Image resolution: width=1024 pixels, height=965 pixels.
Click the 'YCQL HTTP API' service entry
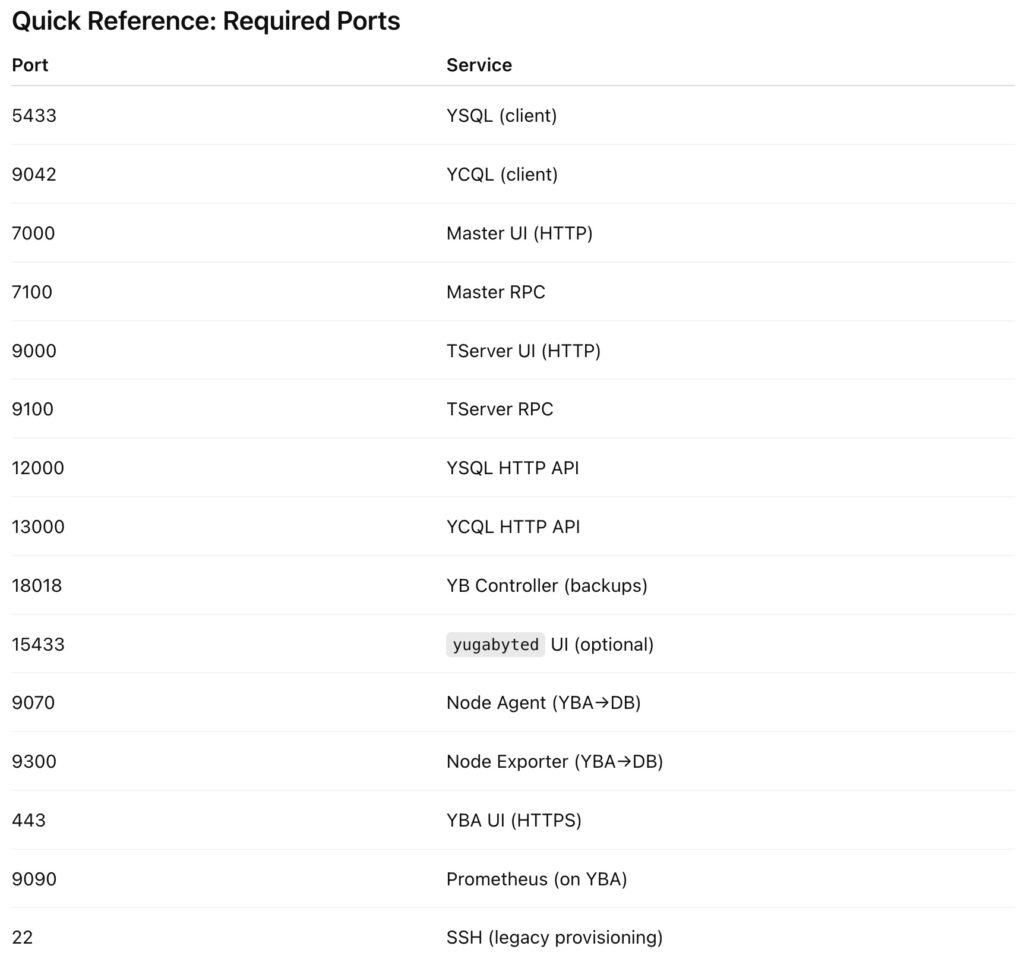513,527
